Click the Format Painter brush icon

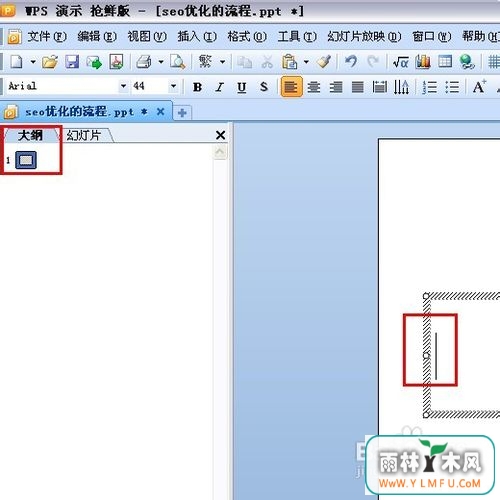324,62
